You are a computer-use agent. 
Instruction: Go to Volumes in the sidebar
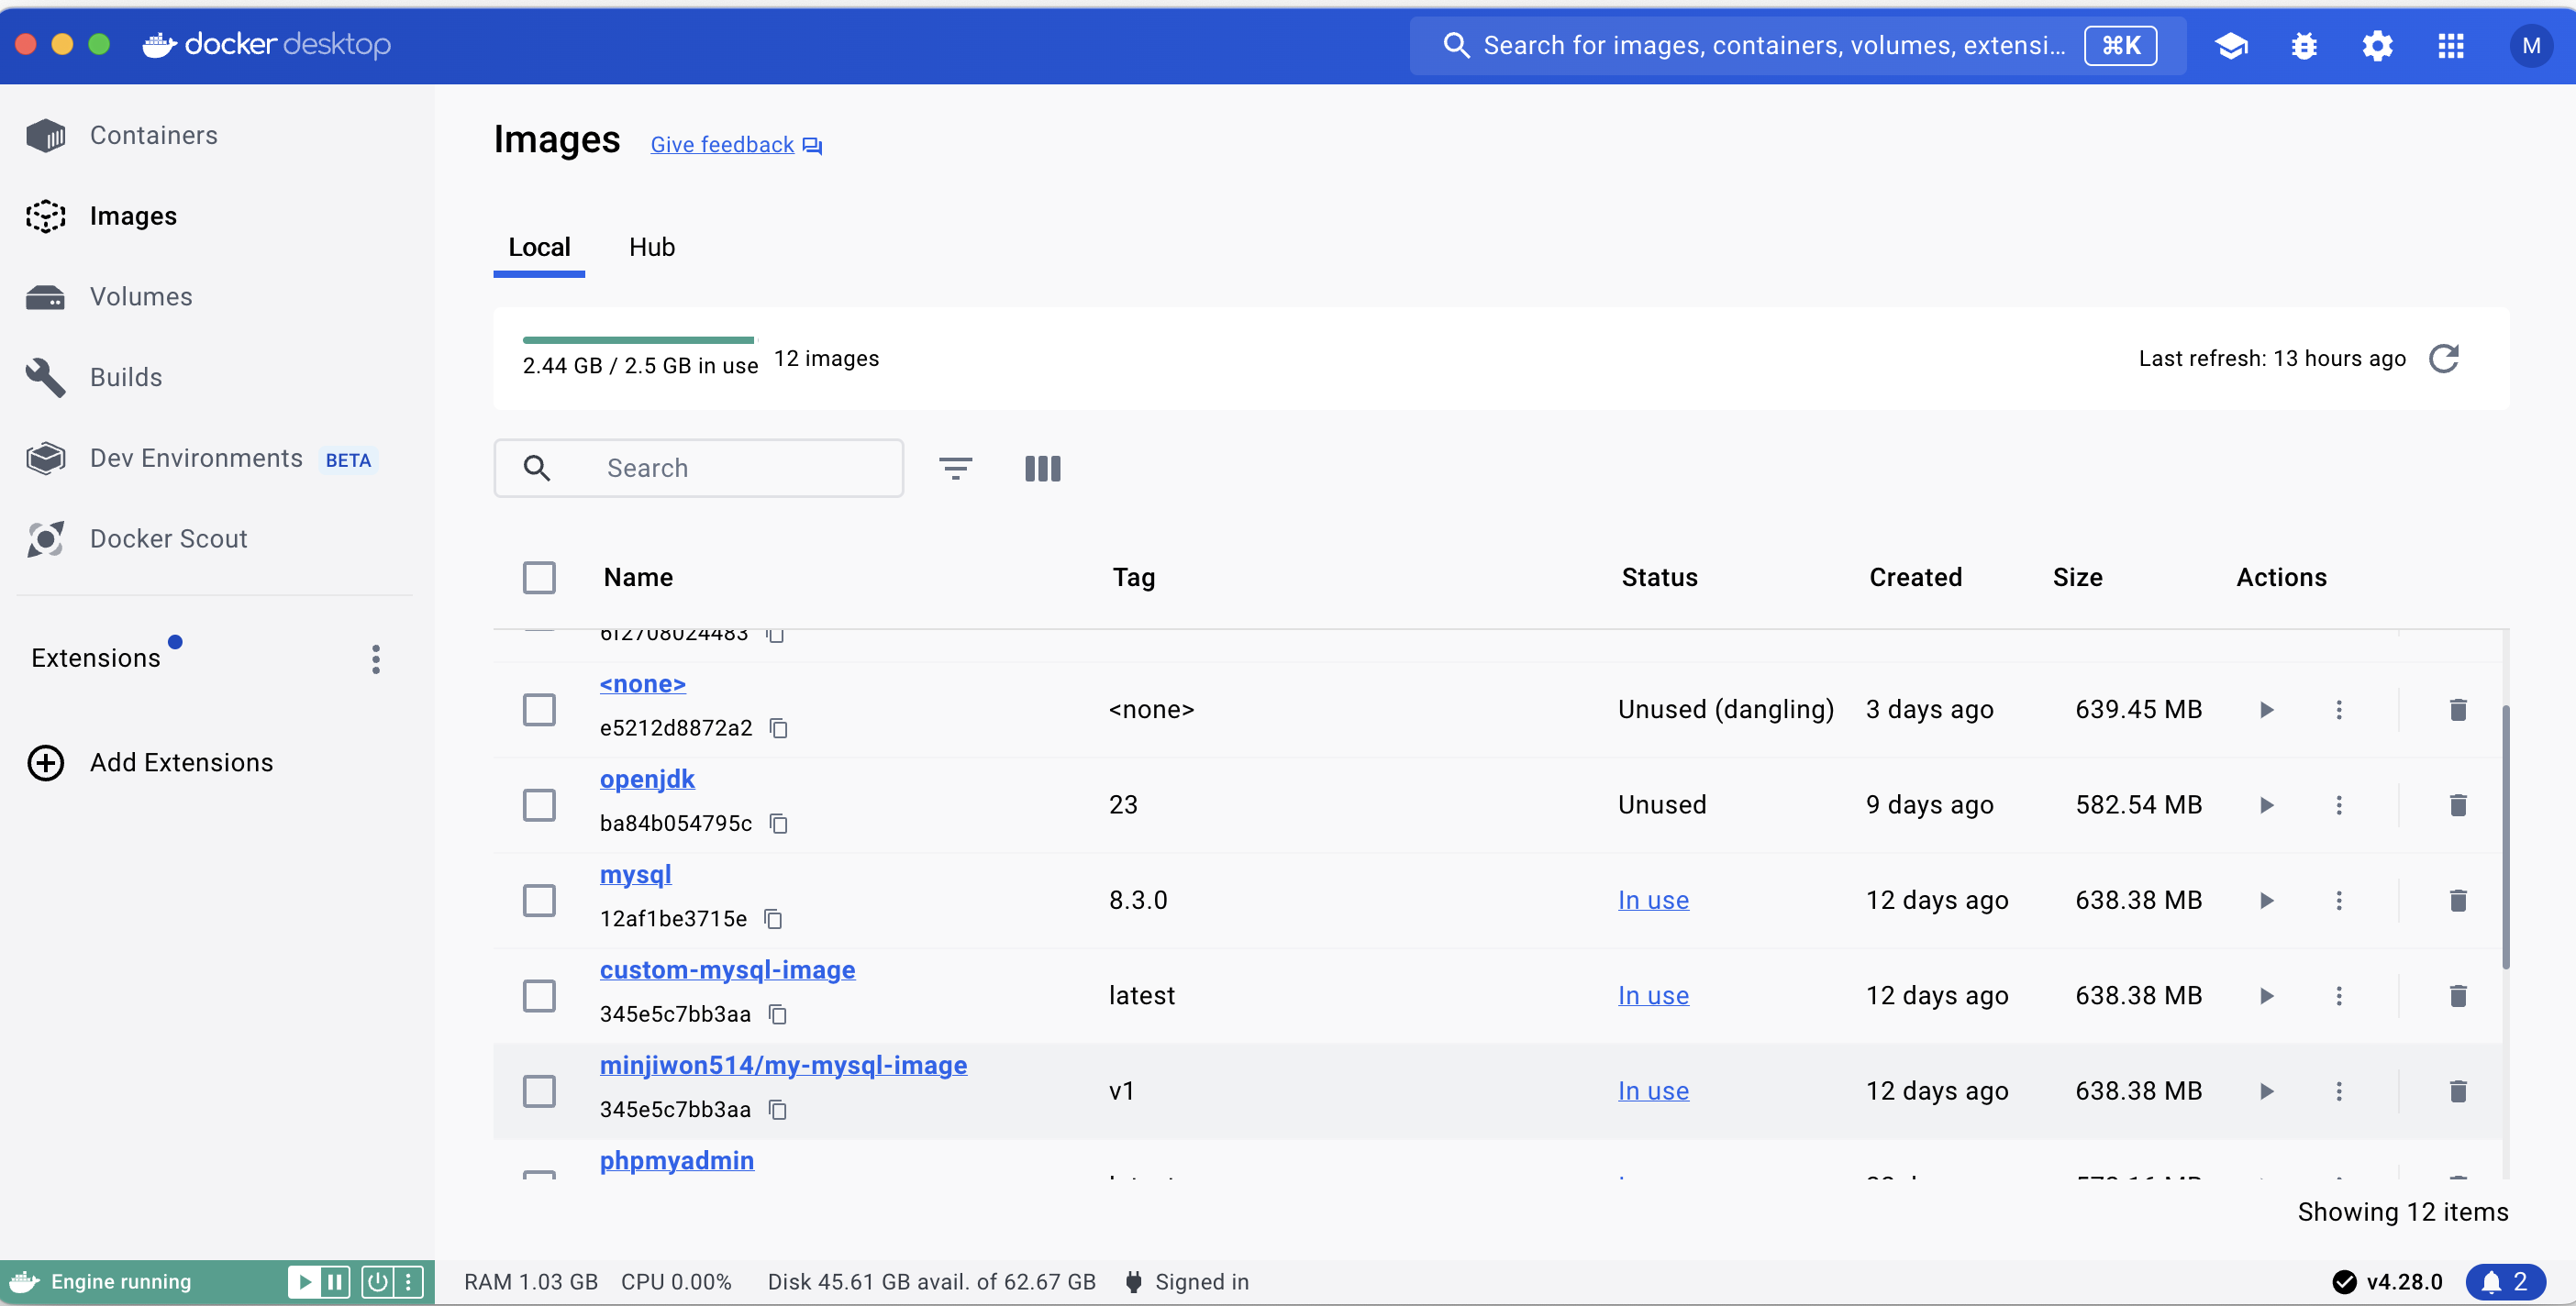coord(141,296)
